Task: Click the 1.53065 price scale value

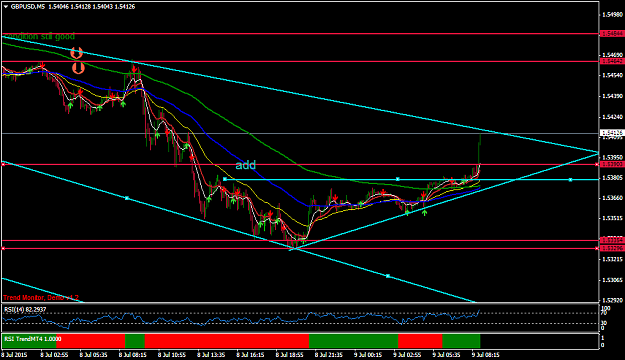Action: click(613, 280)
